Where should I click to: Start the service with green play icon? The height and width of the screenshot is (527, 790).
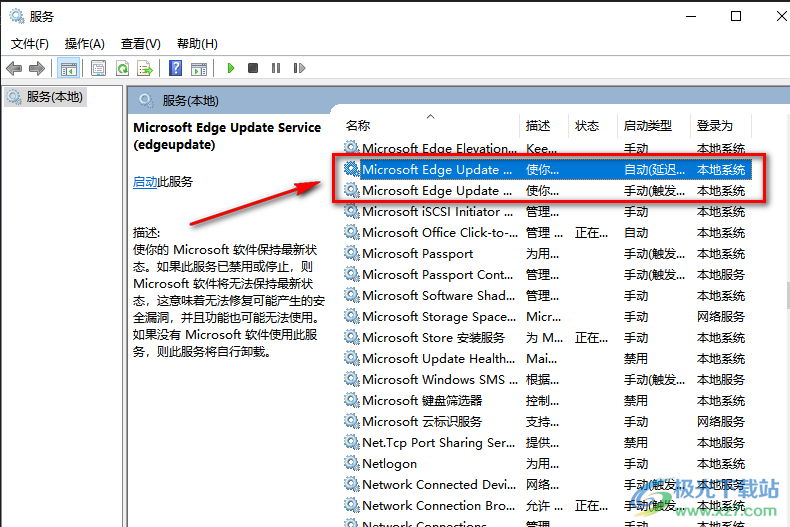(231, 68)
